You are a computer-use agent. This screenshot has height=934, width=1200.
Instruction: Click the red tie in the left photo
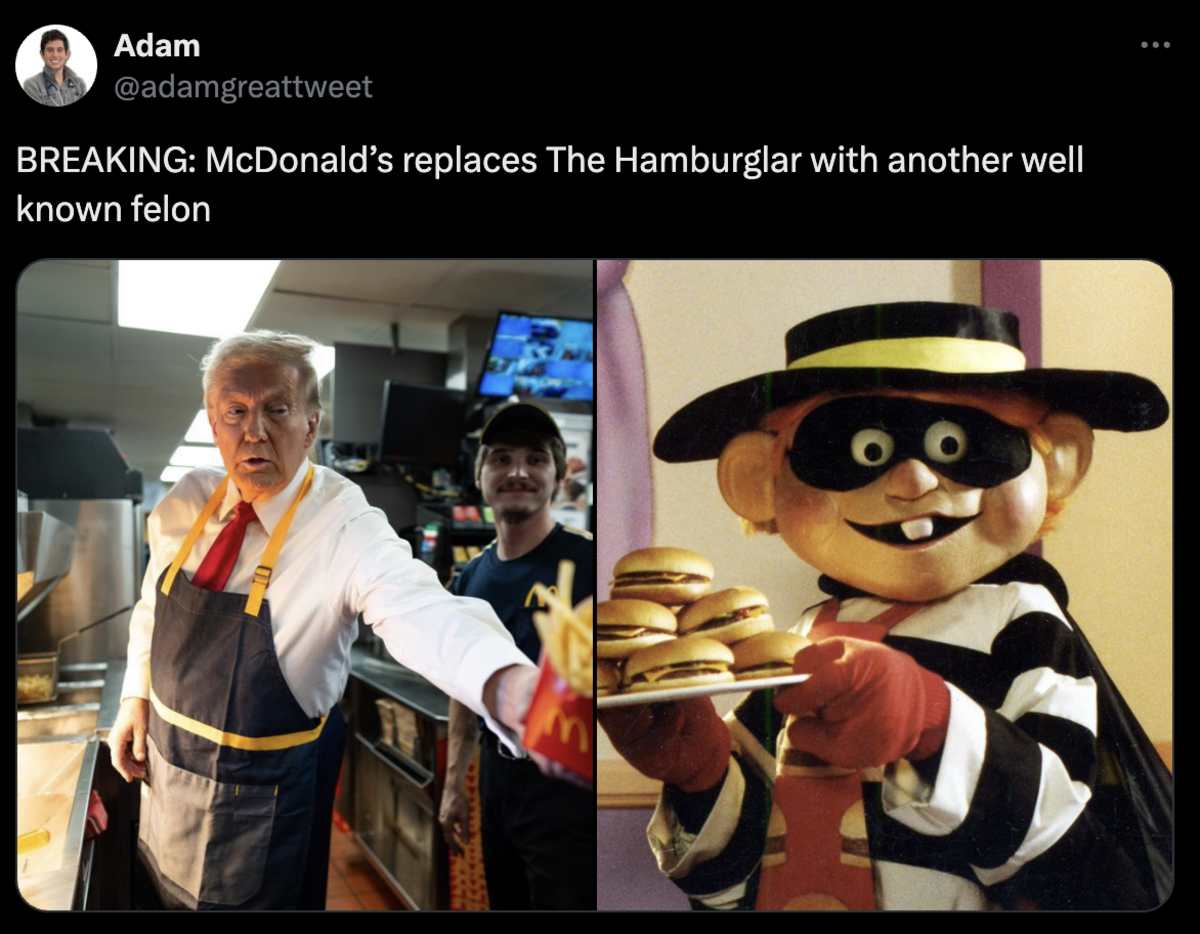227,547
